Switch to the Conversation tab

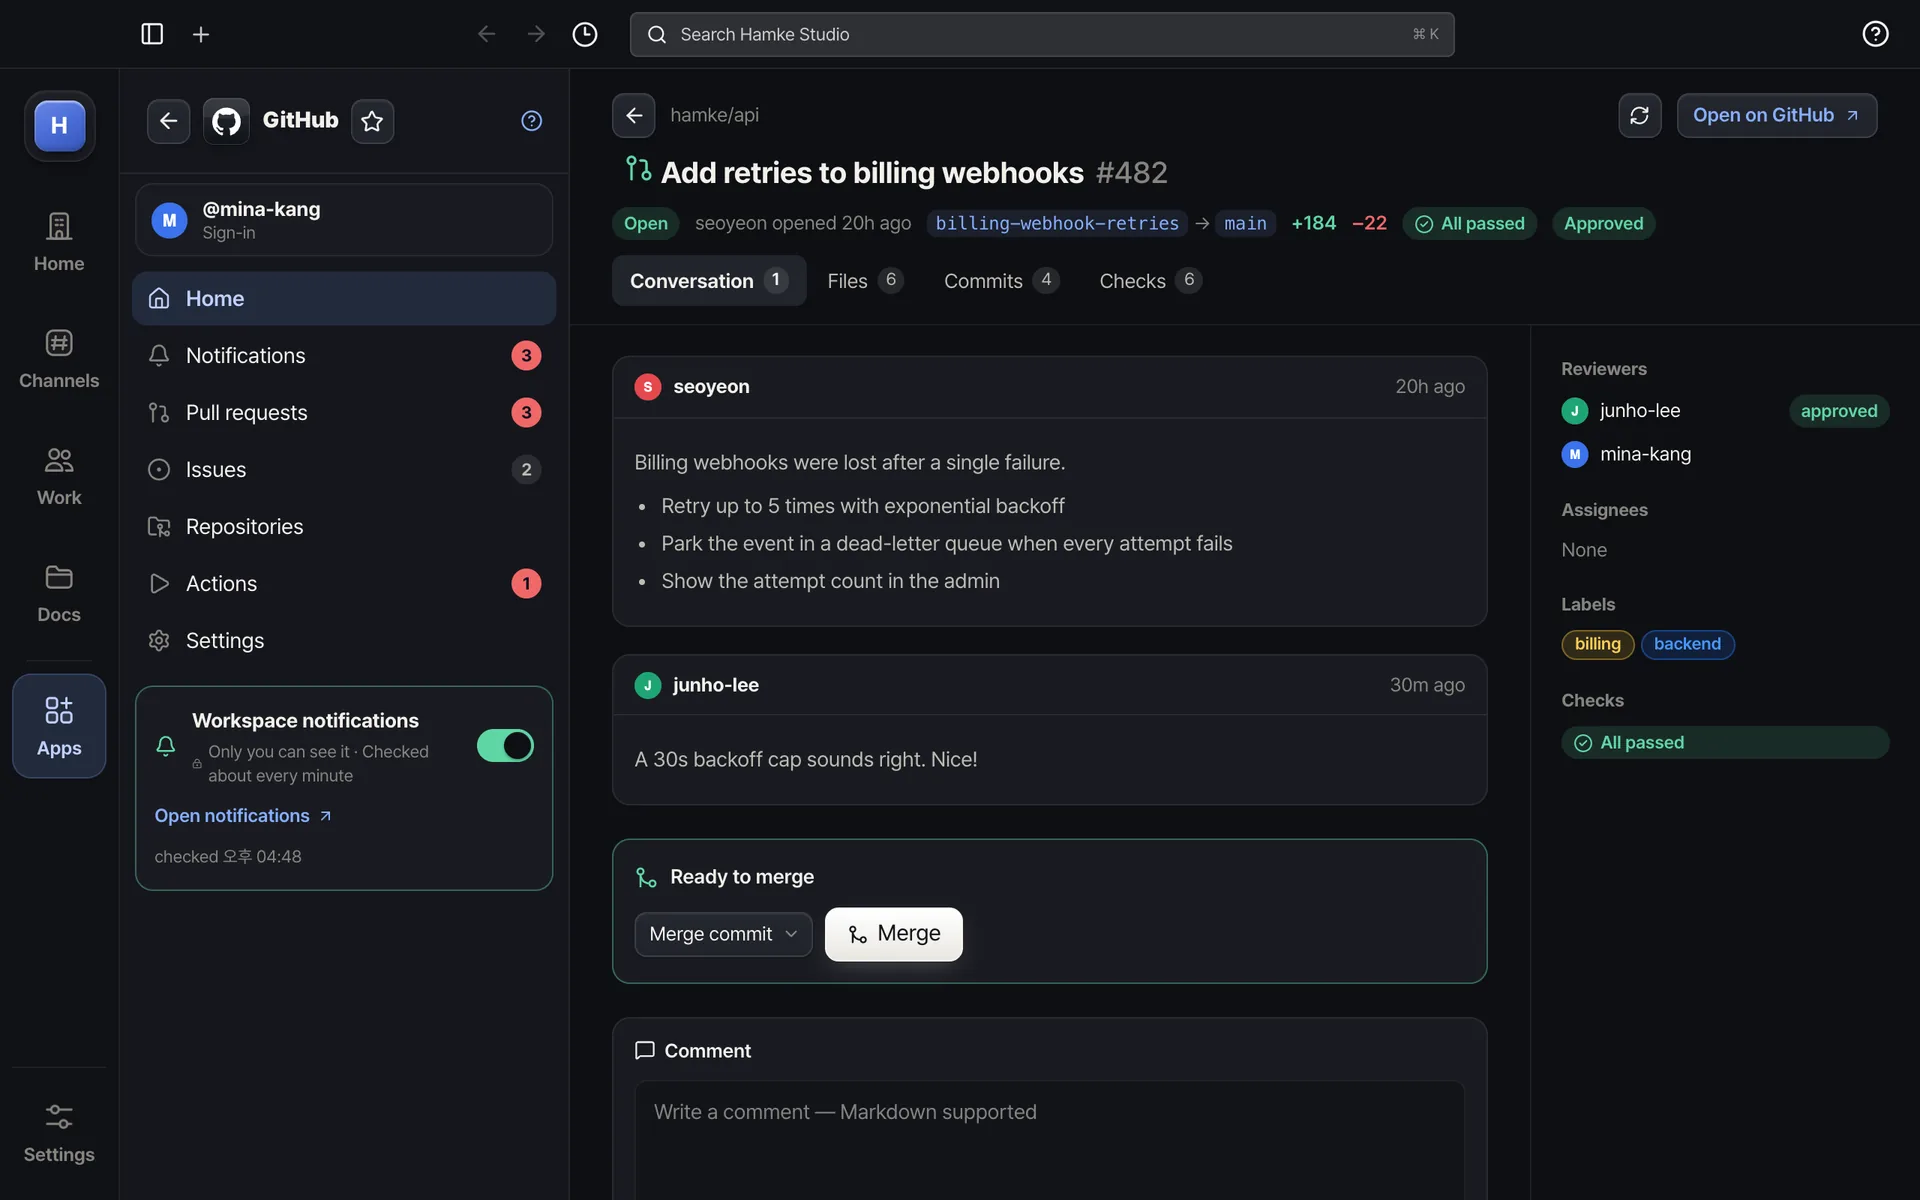(709, 281)
